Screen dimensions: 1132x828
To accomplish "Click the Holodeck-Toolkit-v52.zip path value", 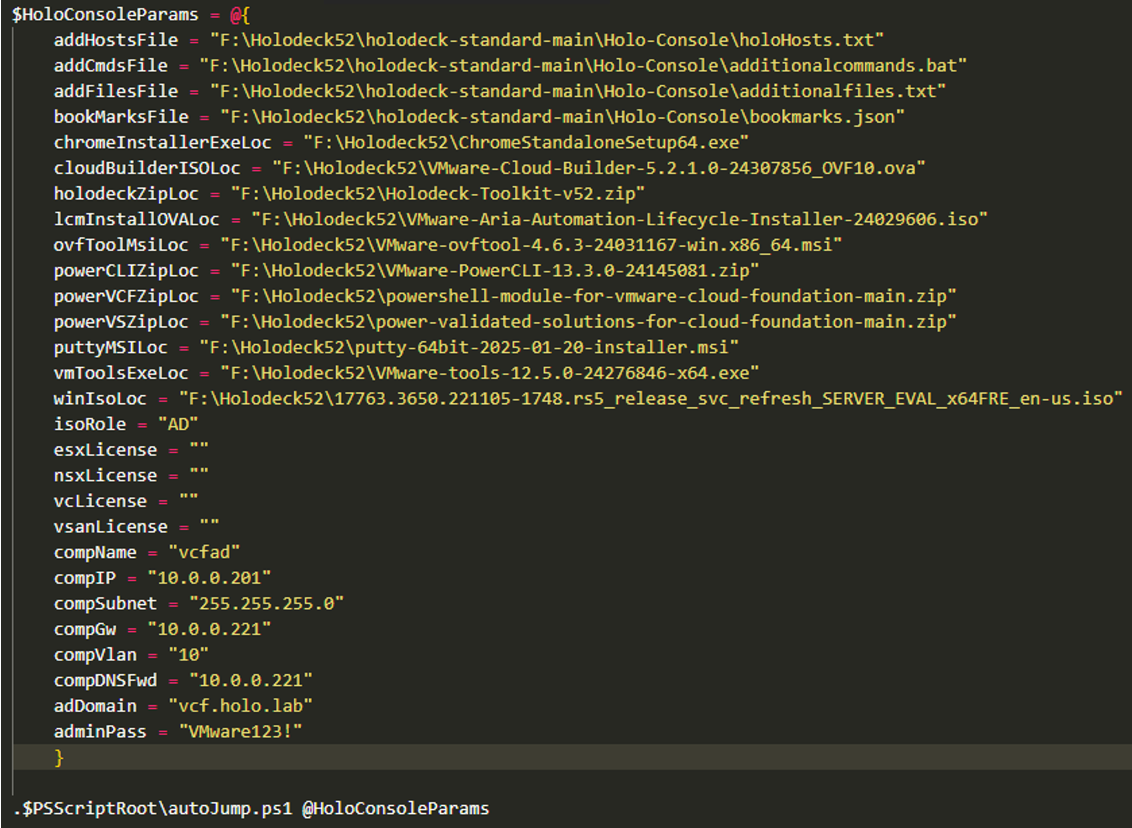I will (x=437, y=193).
